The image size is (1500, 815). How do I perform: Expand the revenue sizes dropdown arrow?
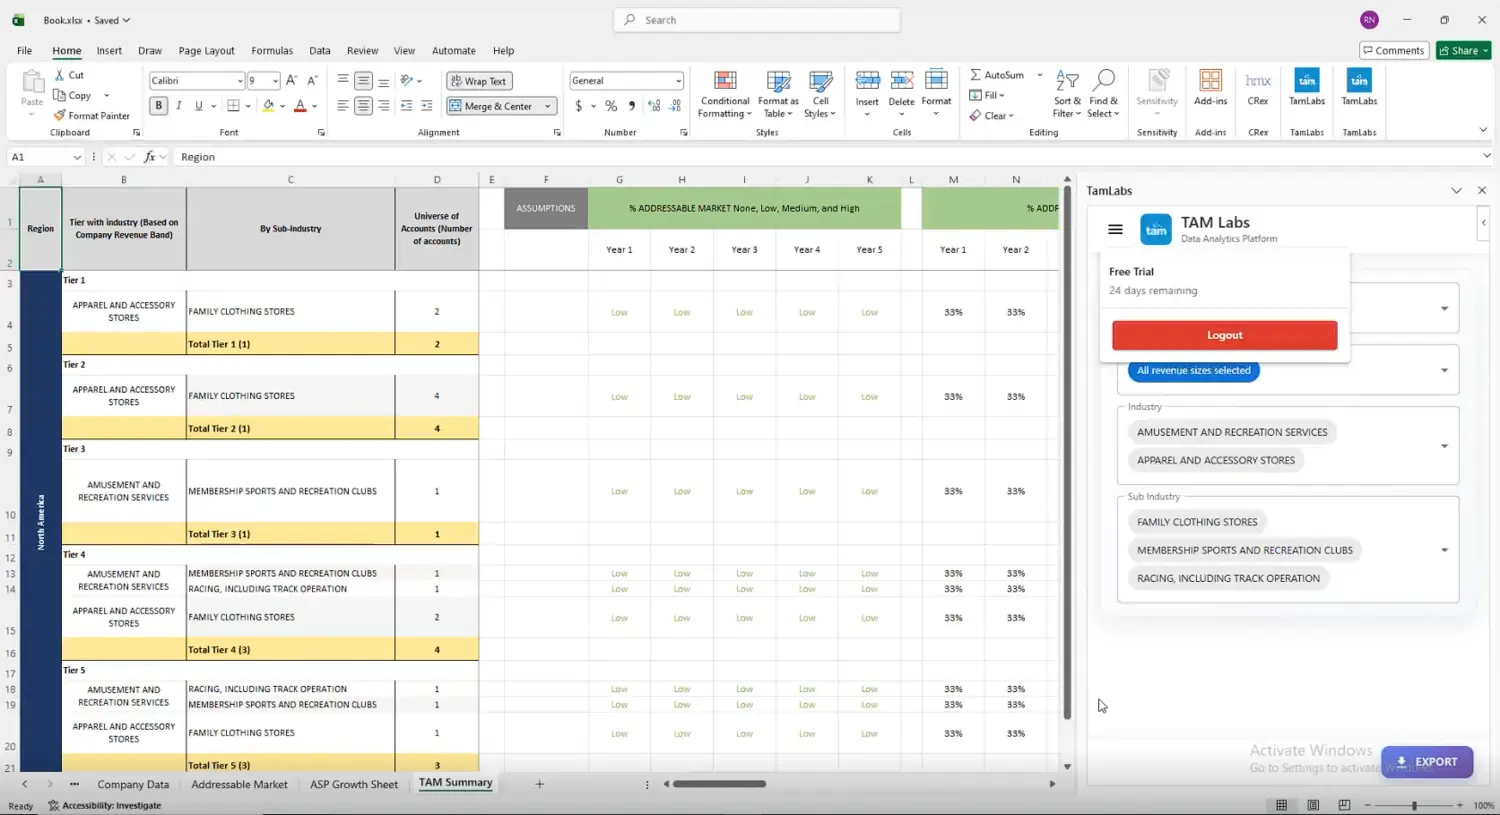pos(1444,370)
